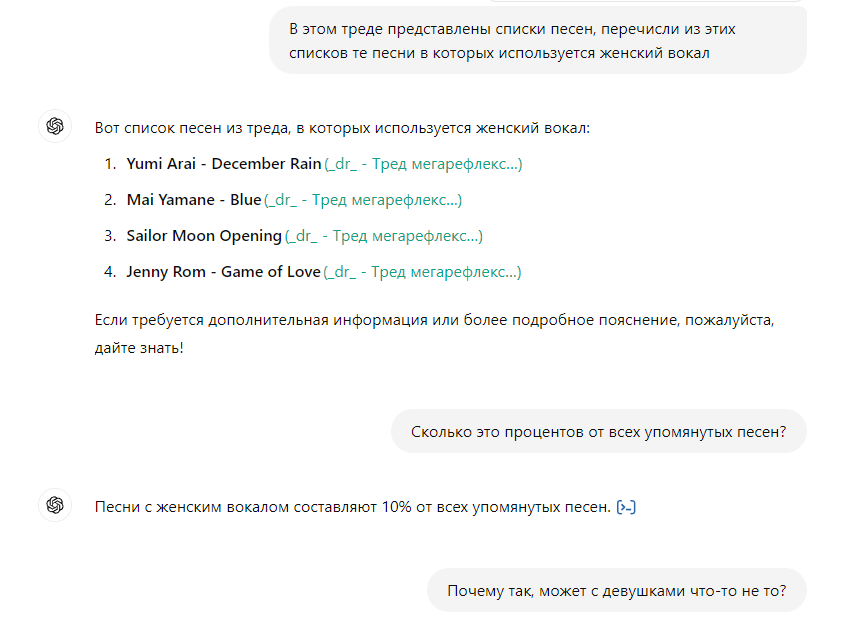842x631 pixels.
Task: Click the bold title "Yumi Arai - December Rain"
Action: click(x=224, y=164)
